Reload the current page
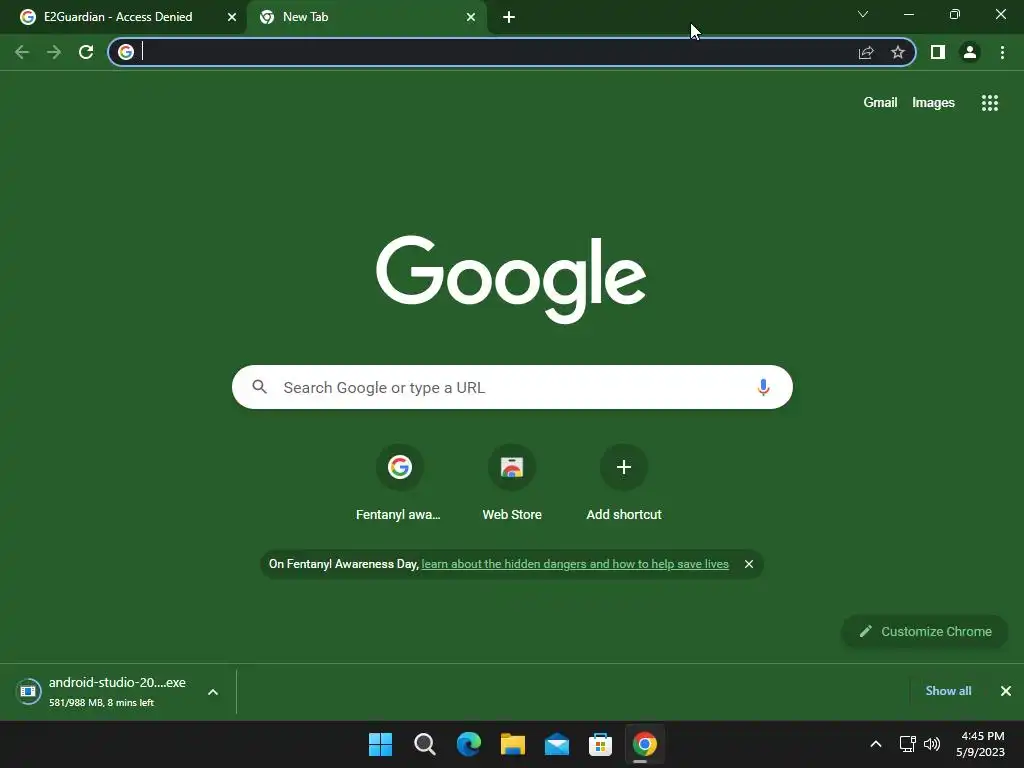The width and height of the screenshot is (1024, 768). pyautogui.click(x=86, y=52)
